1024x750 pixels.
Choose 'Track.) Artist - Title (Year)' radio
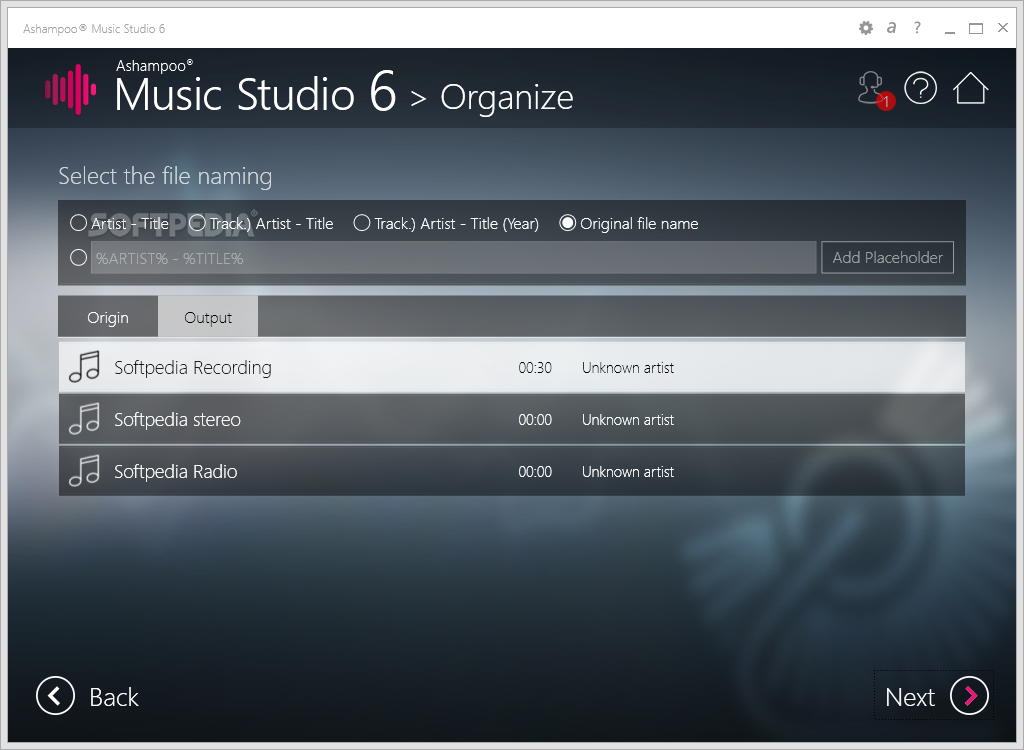click(362, 223)
